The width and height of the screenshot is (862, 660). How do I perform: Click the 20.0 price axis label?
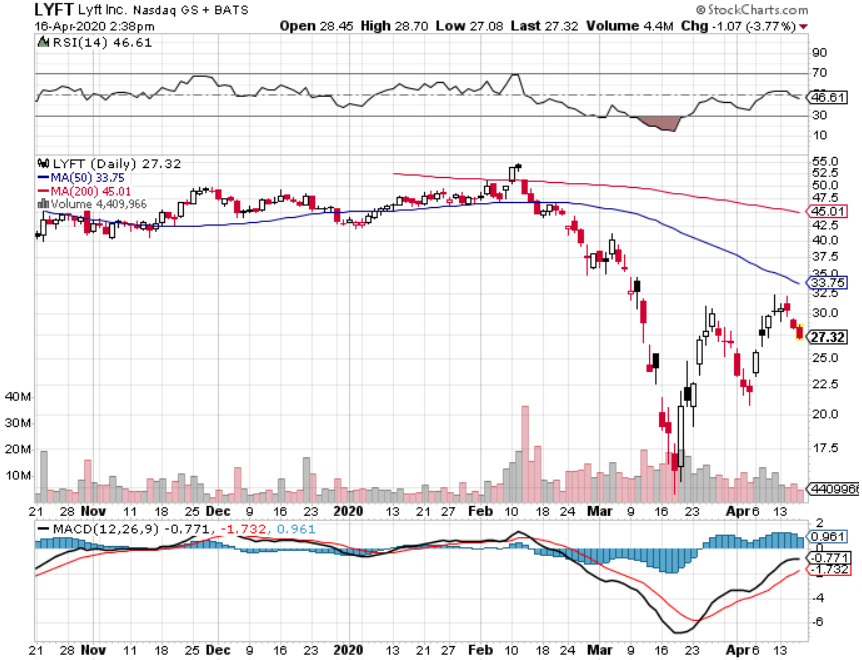click(x=825, y=414)
